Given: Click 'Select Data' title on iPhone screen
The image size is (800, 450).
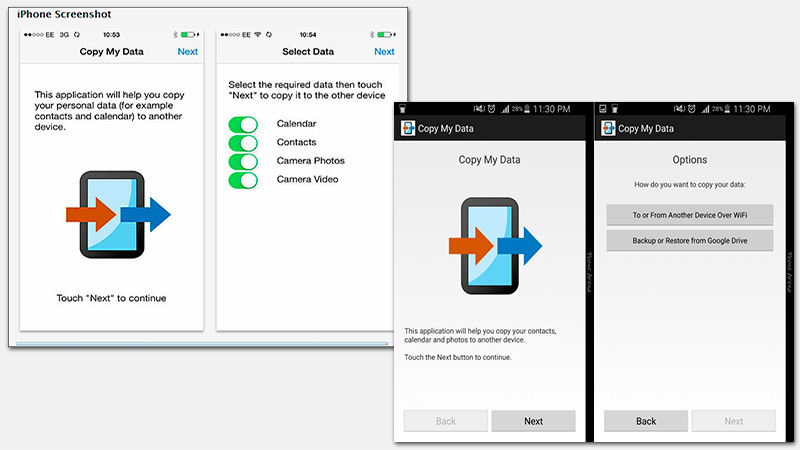Looking at the screenshot, I should [x=308, y=52].
